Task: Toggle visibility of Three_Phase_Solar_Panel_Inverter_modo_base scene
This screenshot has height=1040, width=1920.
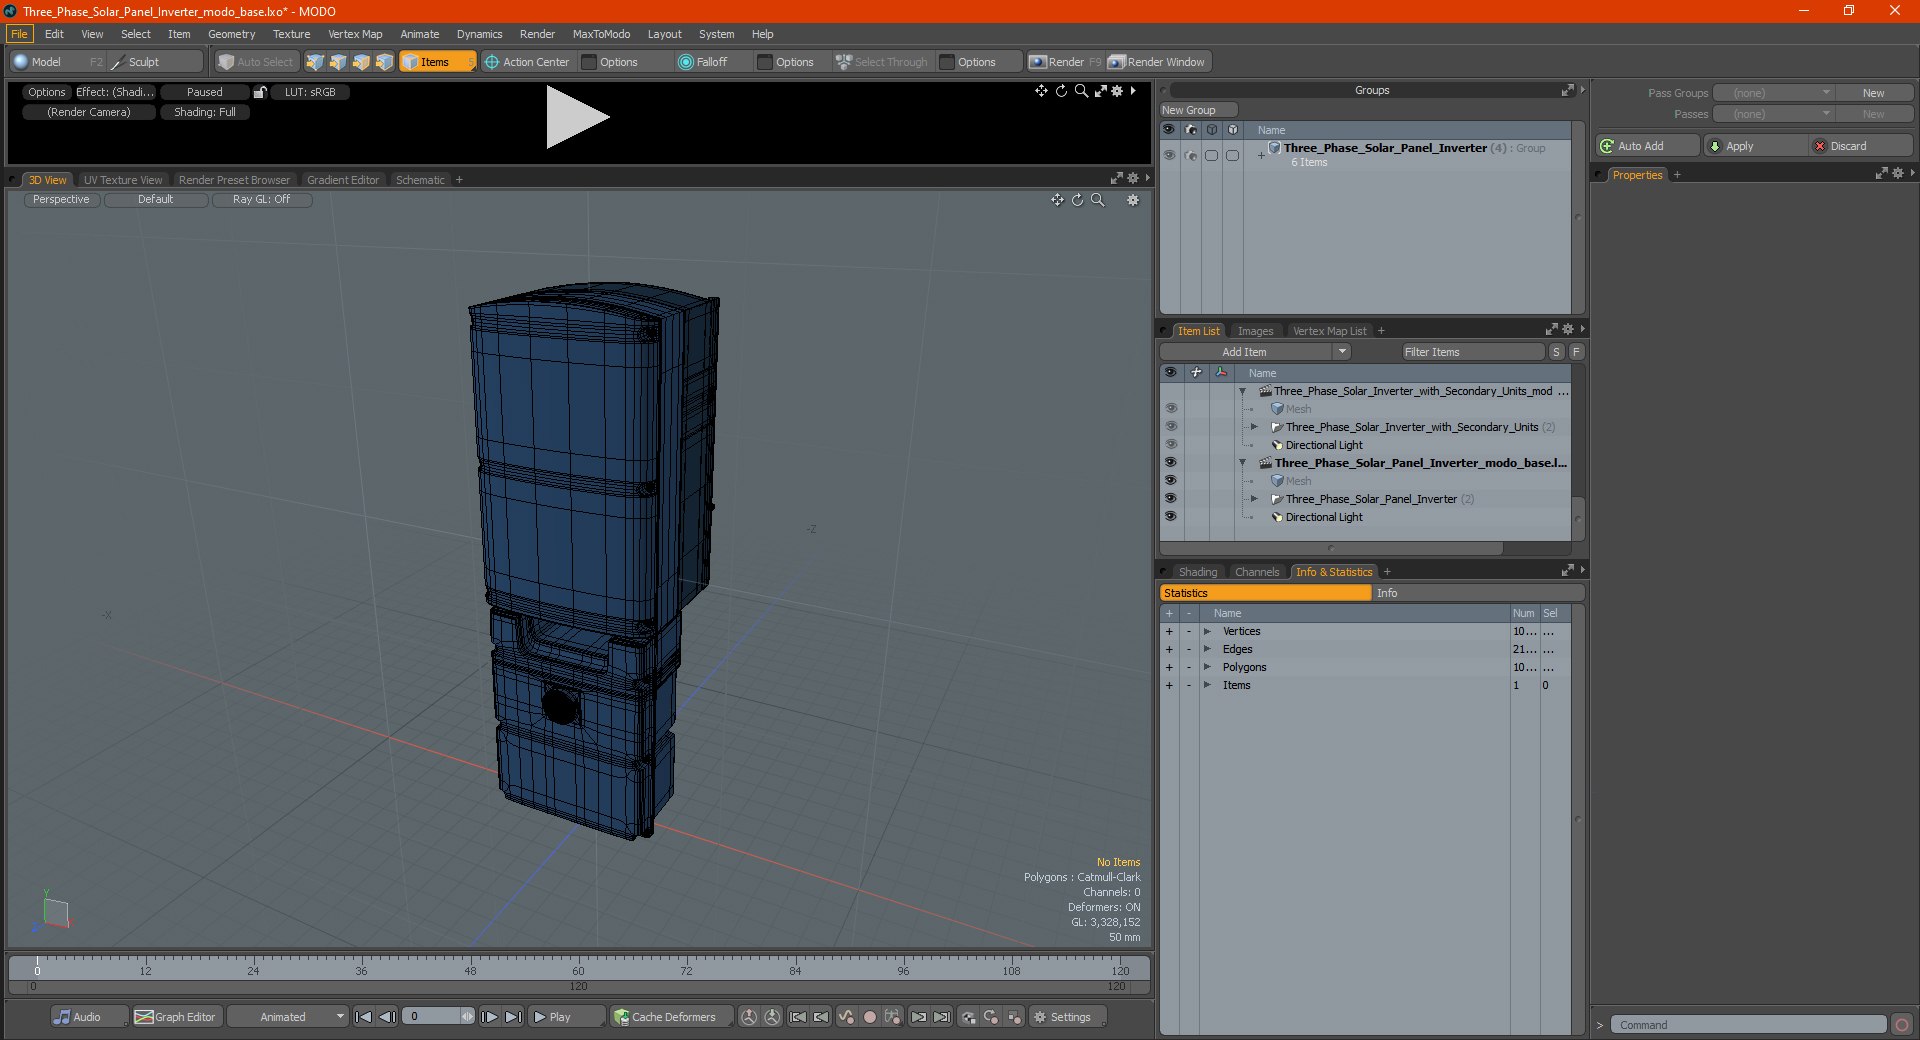Action: tap(1170, 463)
